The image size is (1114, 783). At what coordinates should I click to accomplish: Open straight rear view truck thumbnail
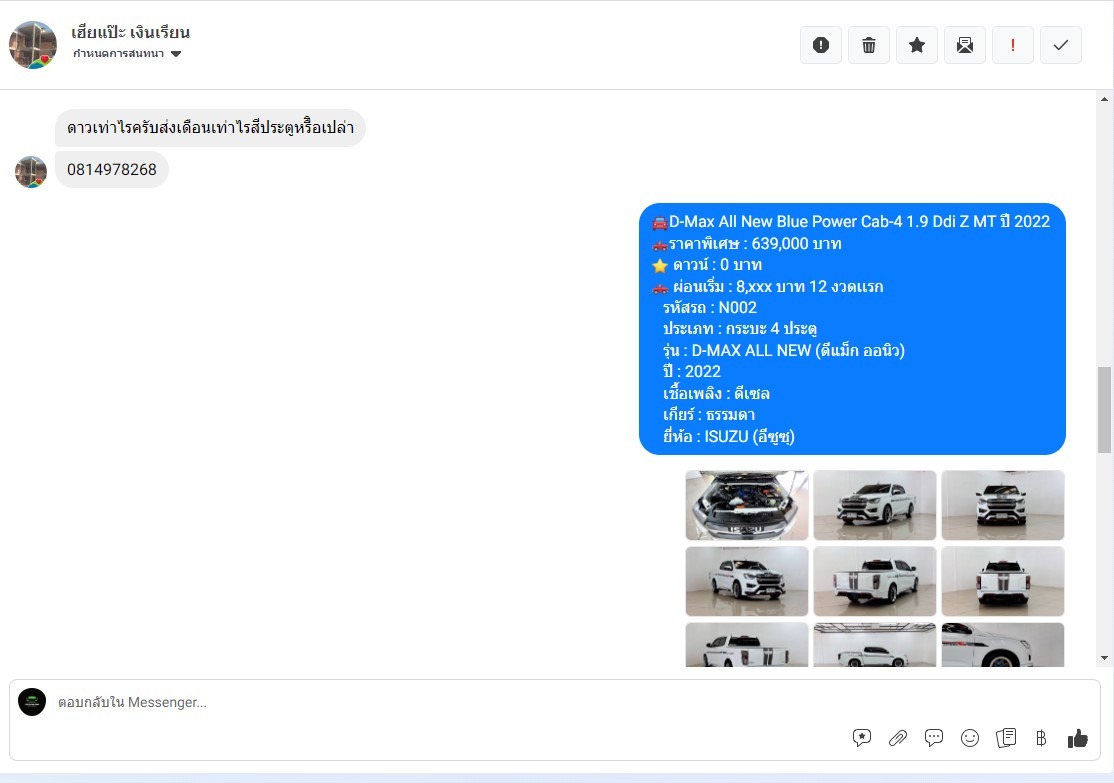tap(1002, 581)
